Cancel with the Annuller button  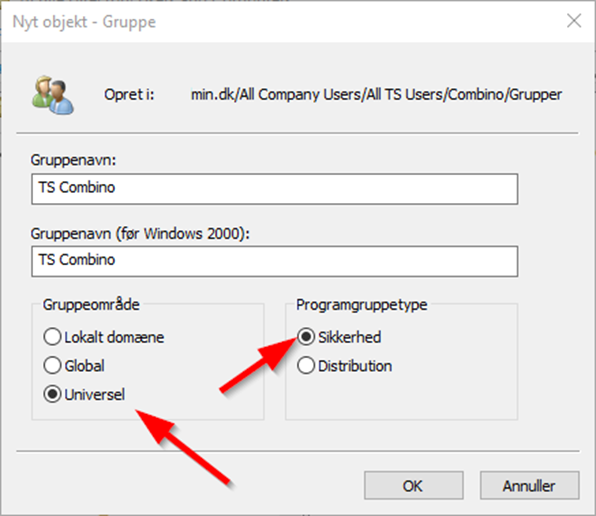click(x=529, y=486)
